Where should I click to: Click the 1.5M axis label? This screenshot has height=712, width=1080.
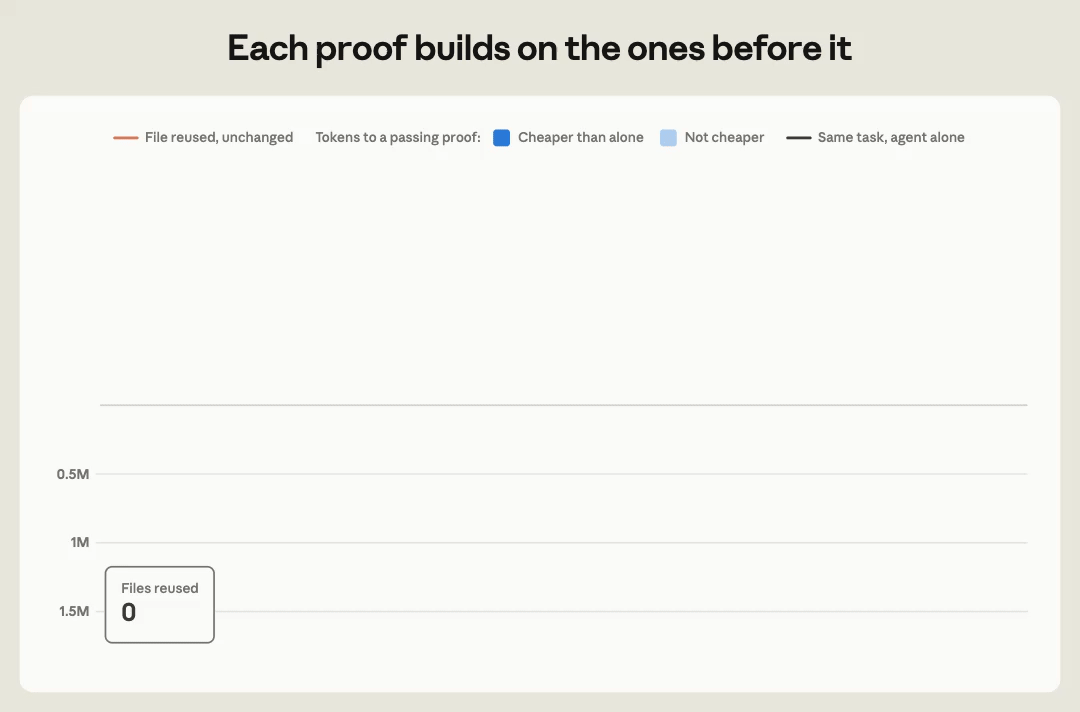tap(74, 611)
